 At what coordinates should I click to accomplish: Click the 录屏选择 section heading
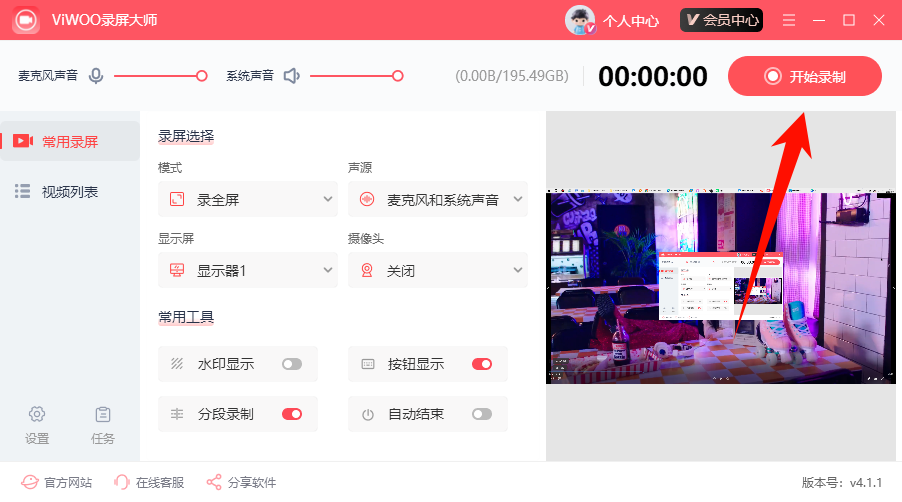pyautogui.click(x=186, y=136)
